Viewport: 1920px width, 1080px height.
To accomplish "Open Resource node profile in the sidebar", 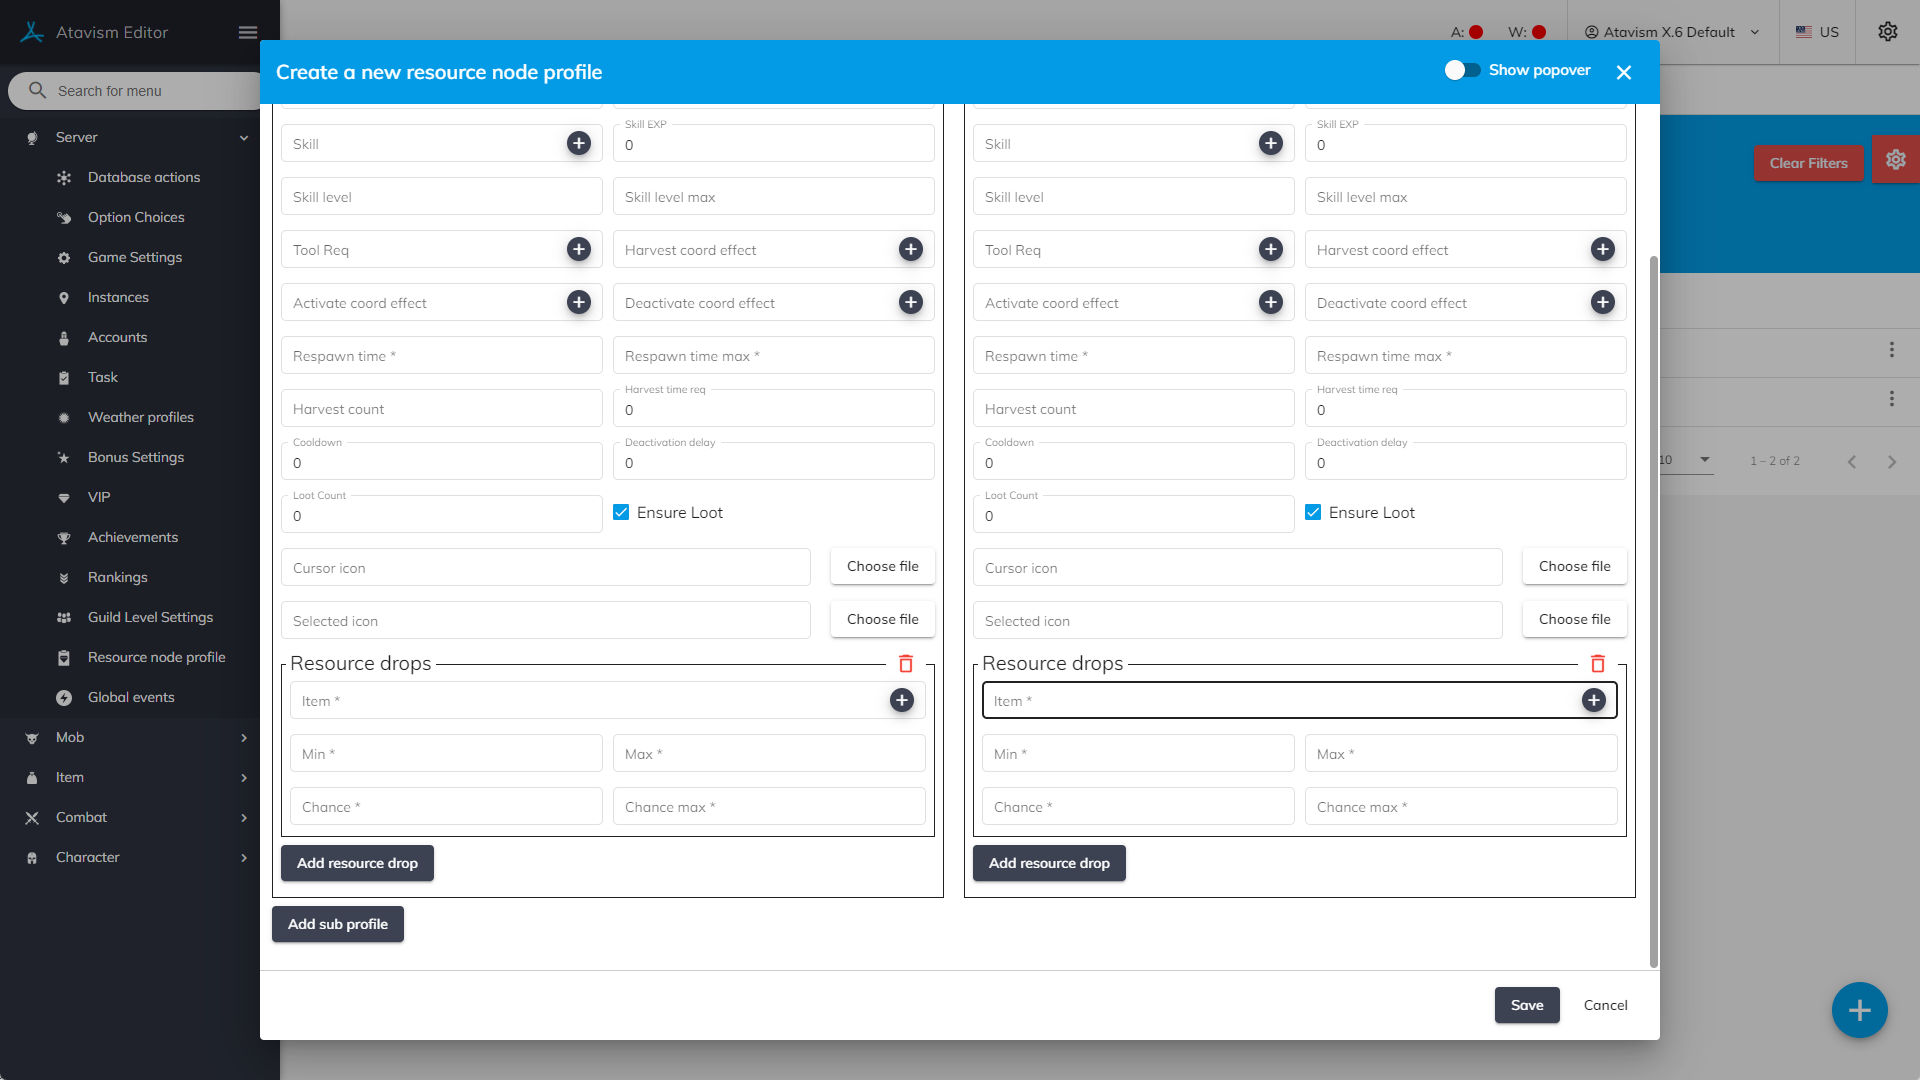I will click(x=156, y=657).
